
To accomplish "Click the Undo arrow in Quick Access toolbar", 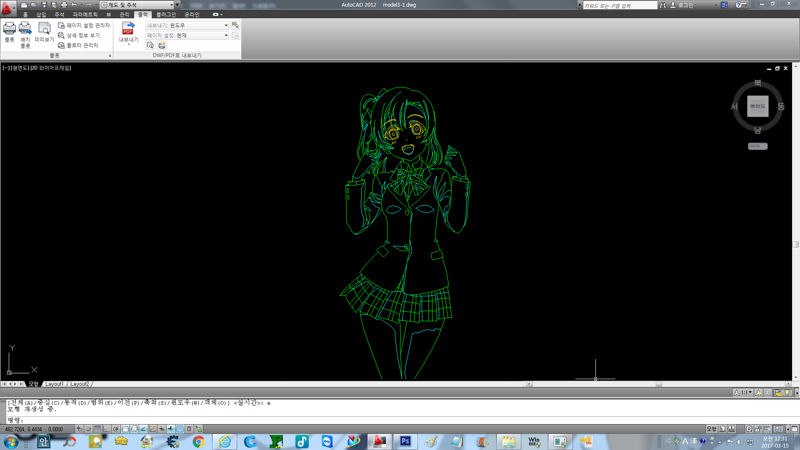I will click(74, 5).
